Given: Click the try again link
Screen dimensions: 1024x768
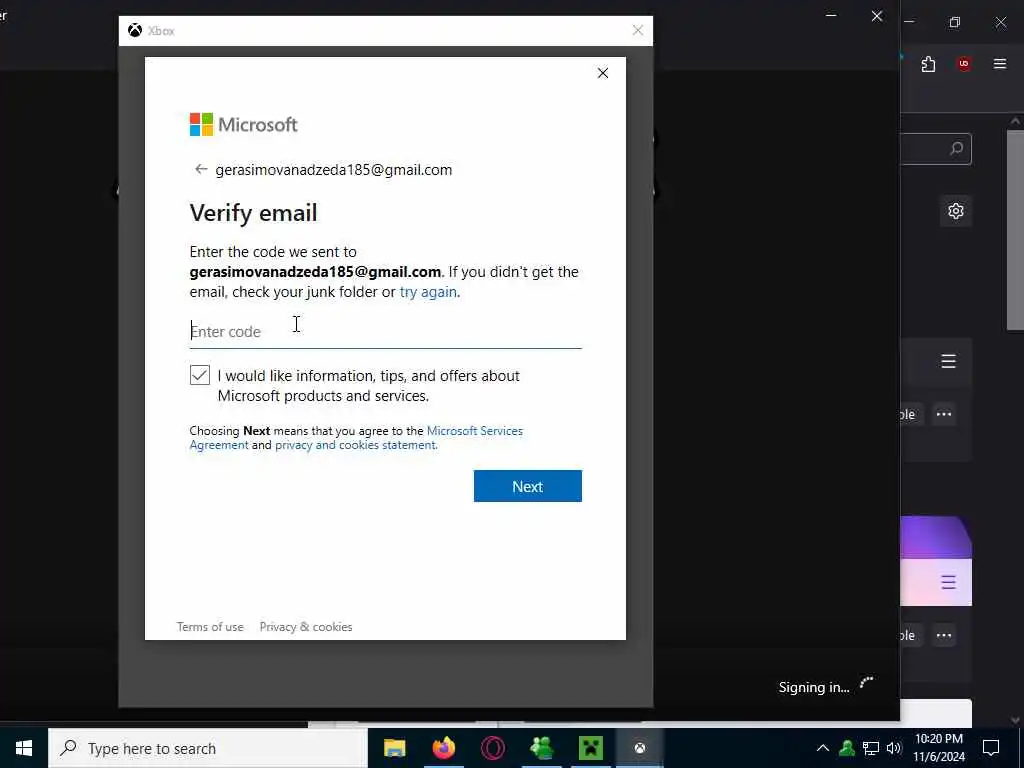Looking at the screenshot, I should (x=428, y=292).
